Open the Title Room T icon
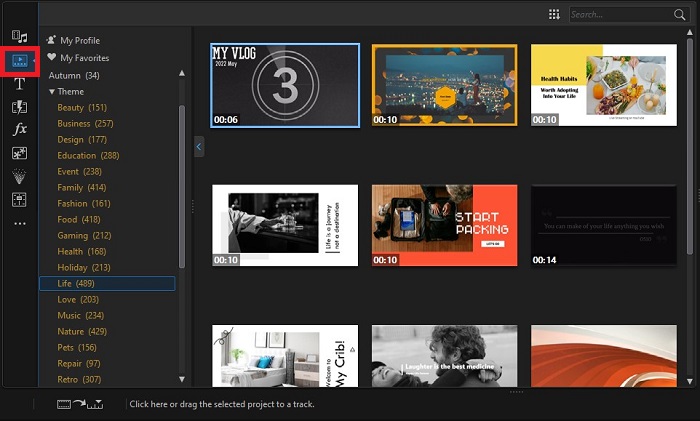Viewport: 700px width, 421px height. pos(20,83)
